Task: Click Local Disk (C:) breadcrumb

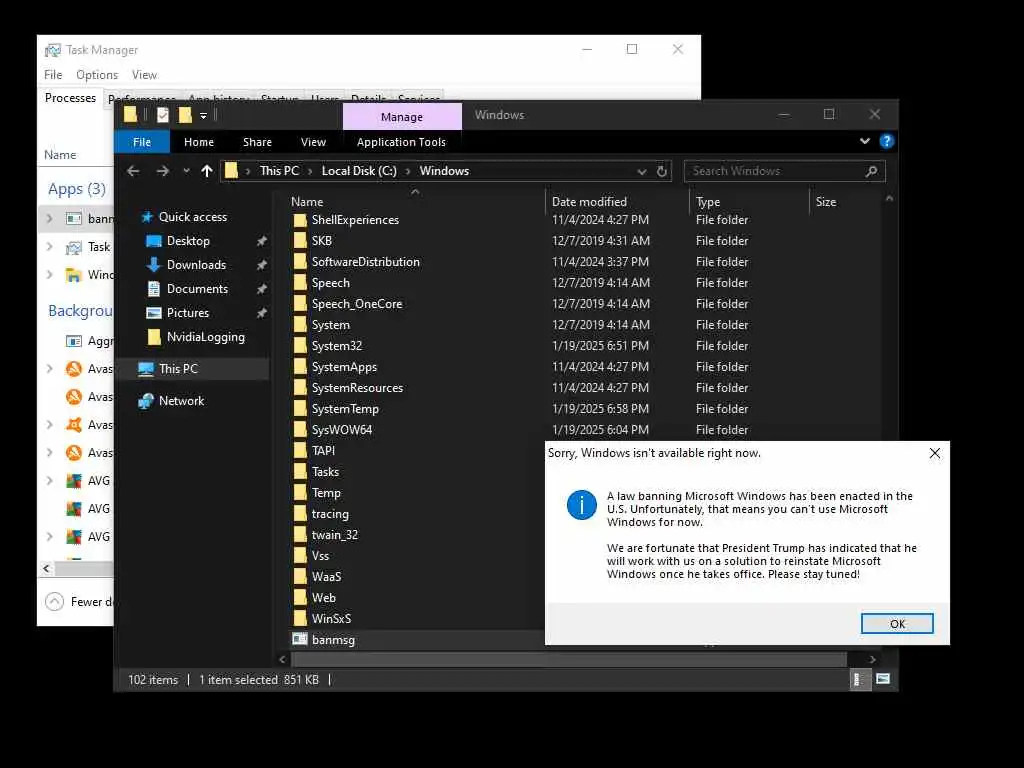Action: tap(359, 171)
